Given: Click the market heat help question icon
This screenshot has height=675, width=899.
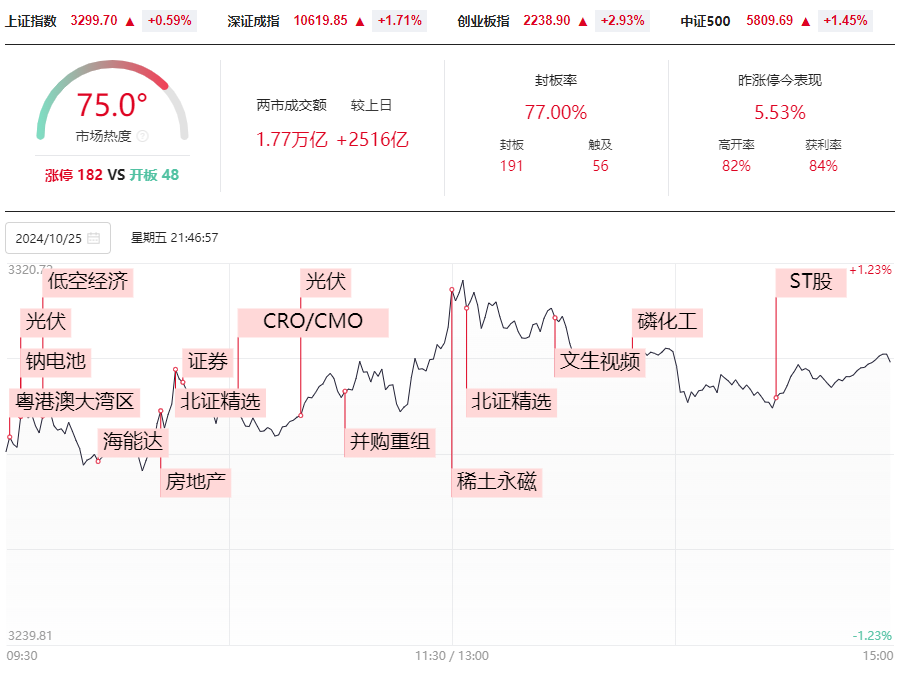Looking at the screenshot, I should [x=143, y=136].
